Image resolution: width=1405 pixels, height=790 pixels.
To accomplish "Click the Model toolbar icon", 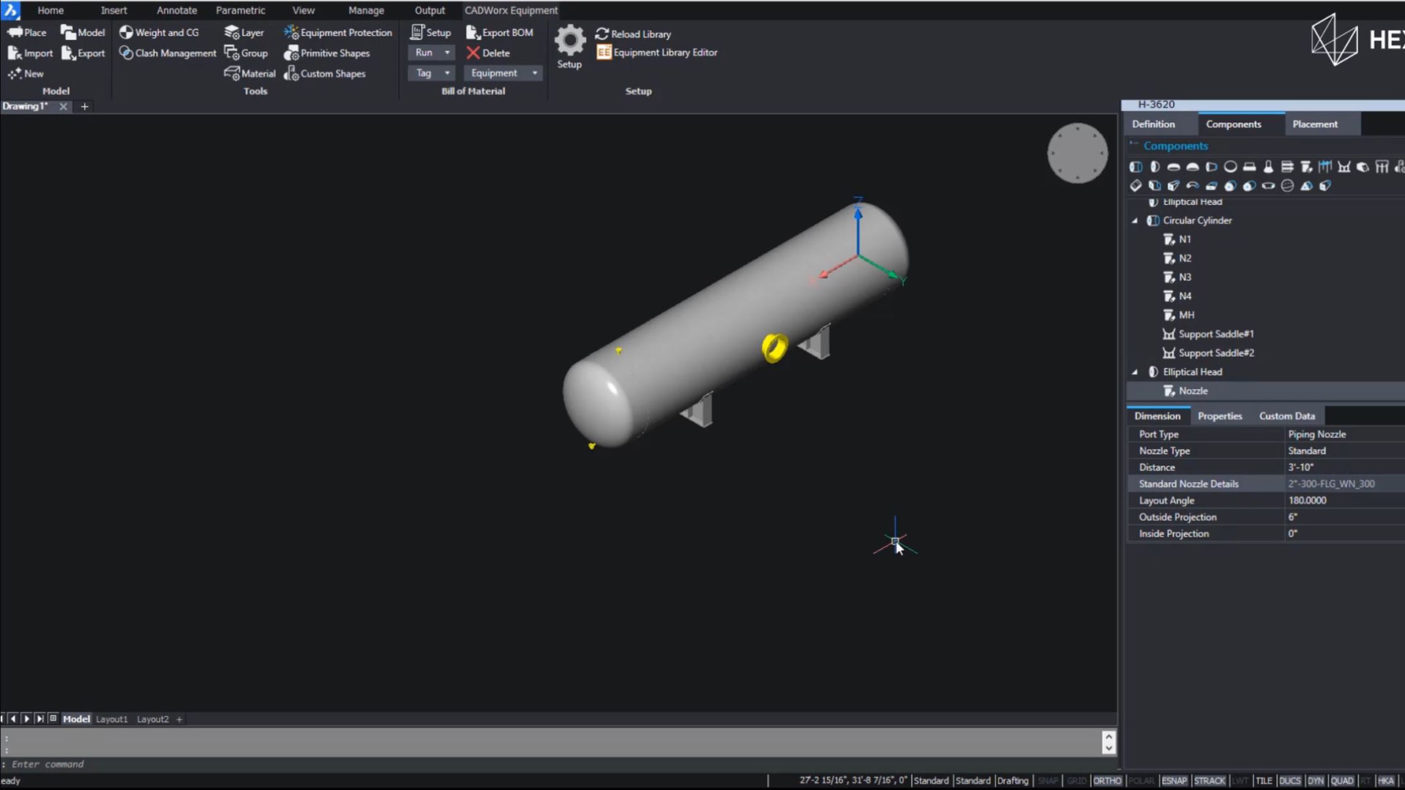I will click(69, 33).
